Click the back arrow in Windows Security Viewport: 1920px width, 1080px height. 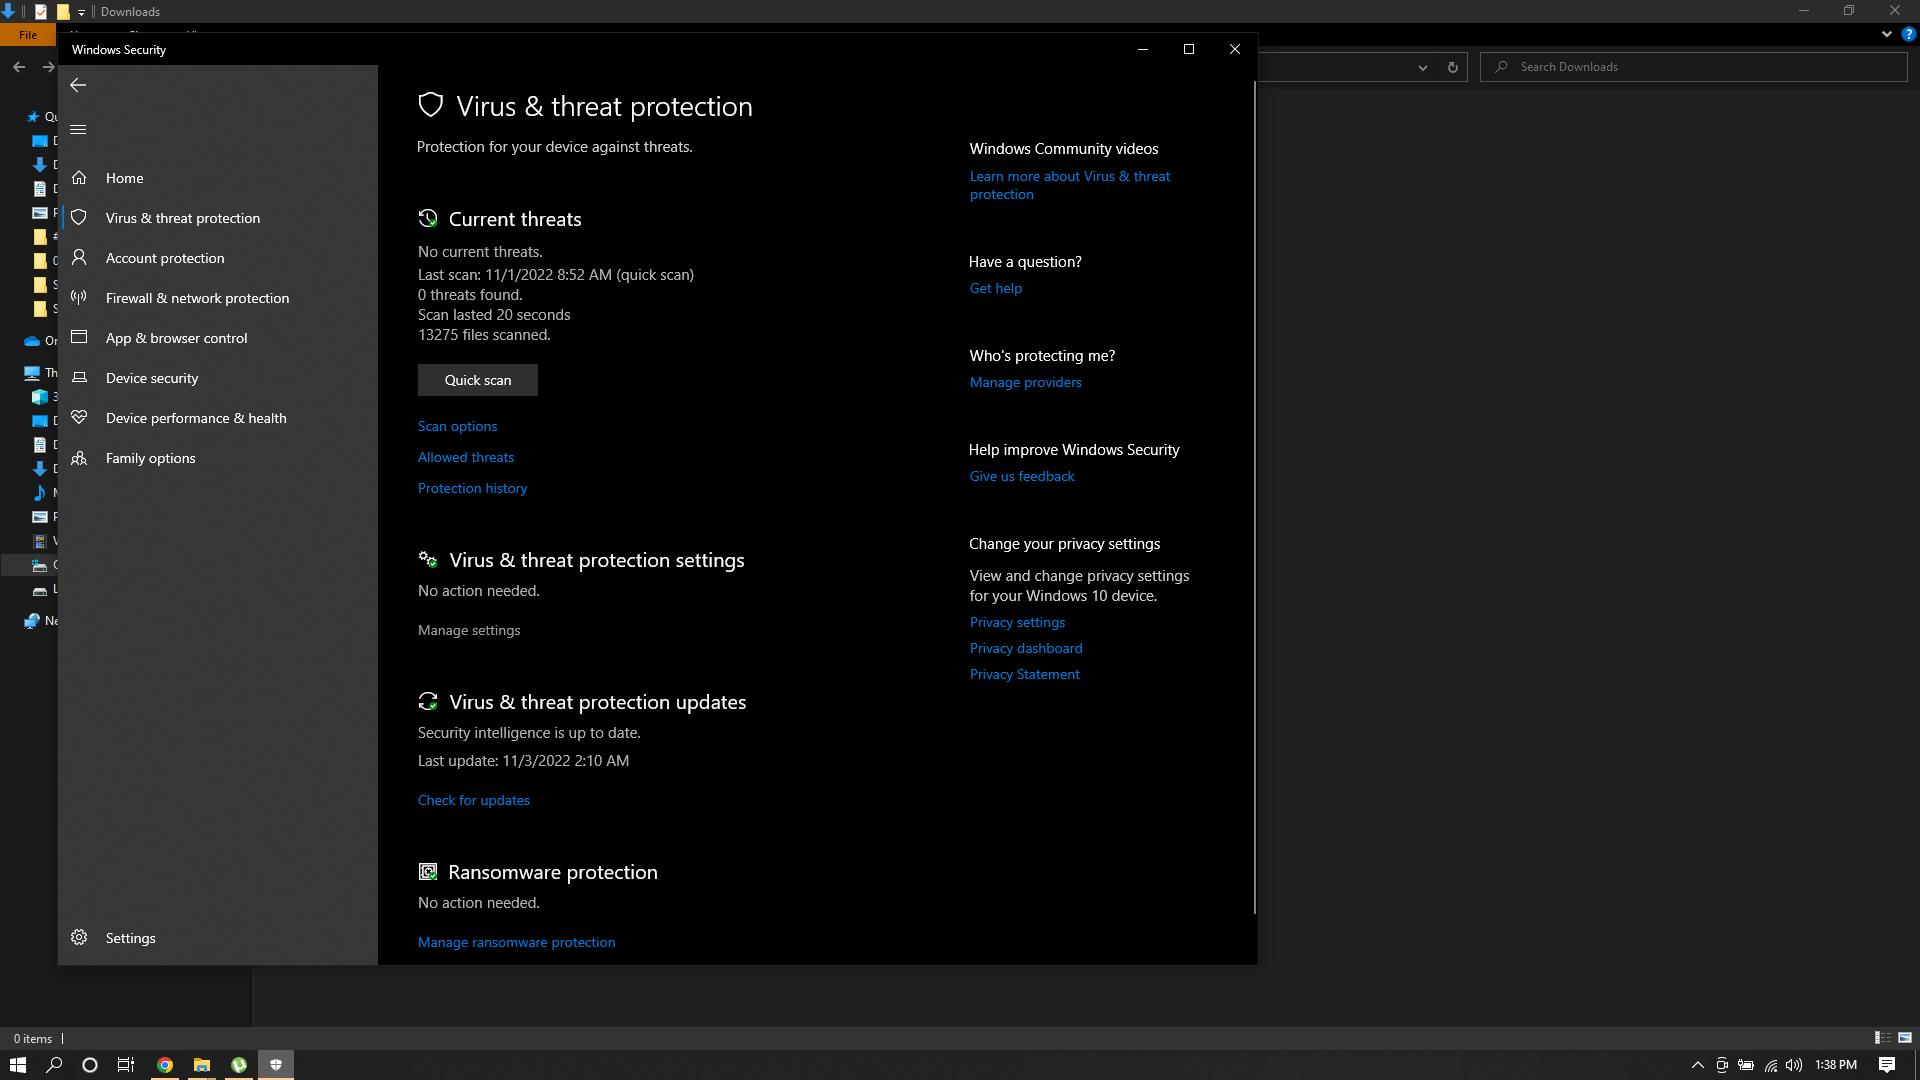tap(78, 85)
